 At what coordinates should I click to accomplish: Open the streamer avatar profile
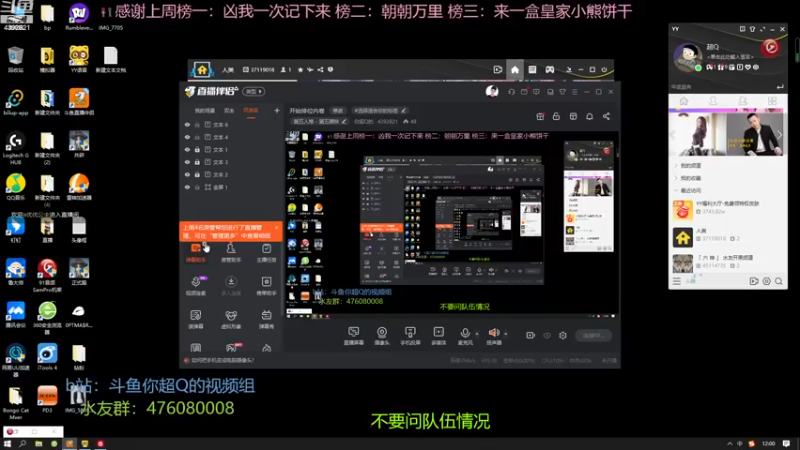point(492,91)
